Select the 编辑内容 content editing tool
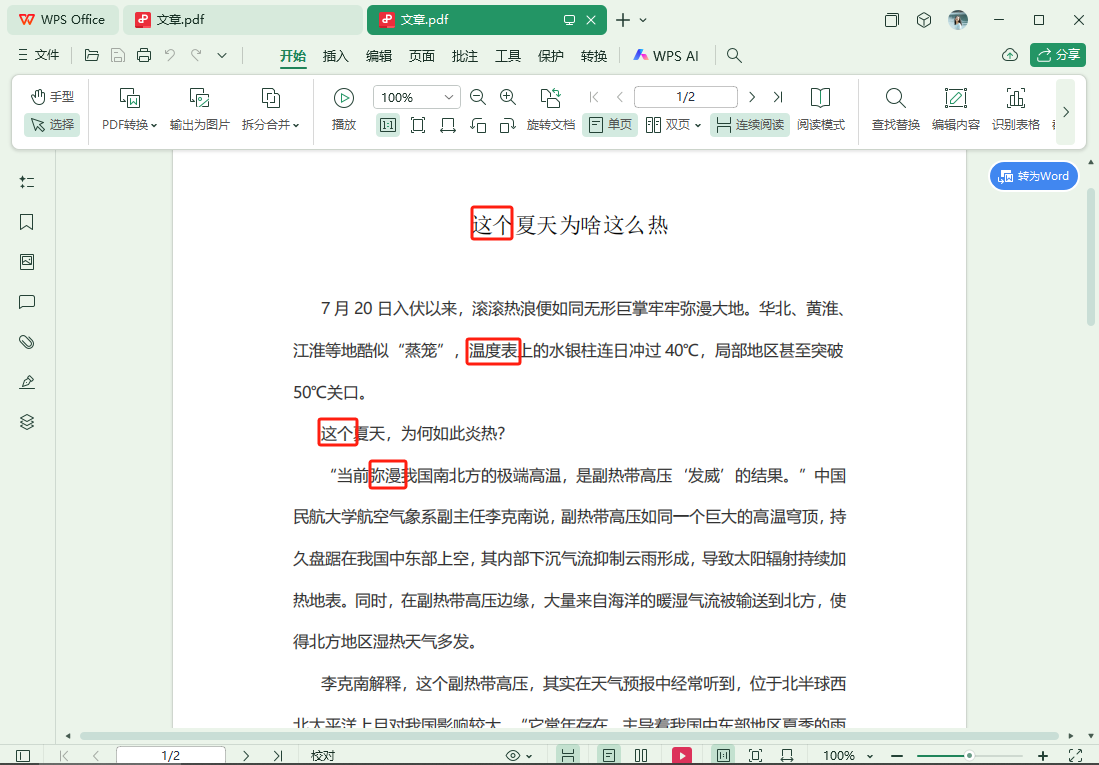Viewport: 1099px width, 765px height. coord(956,110)
